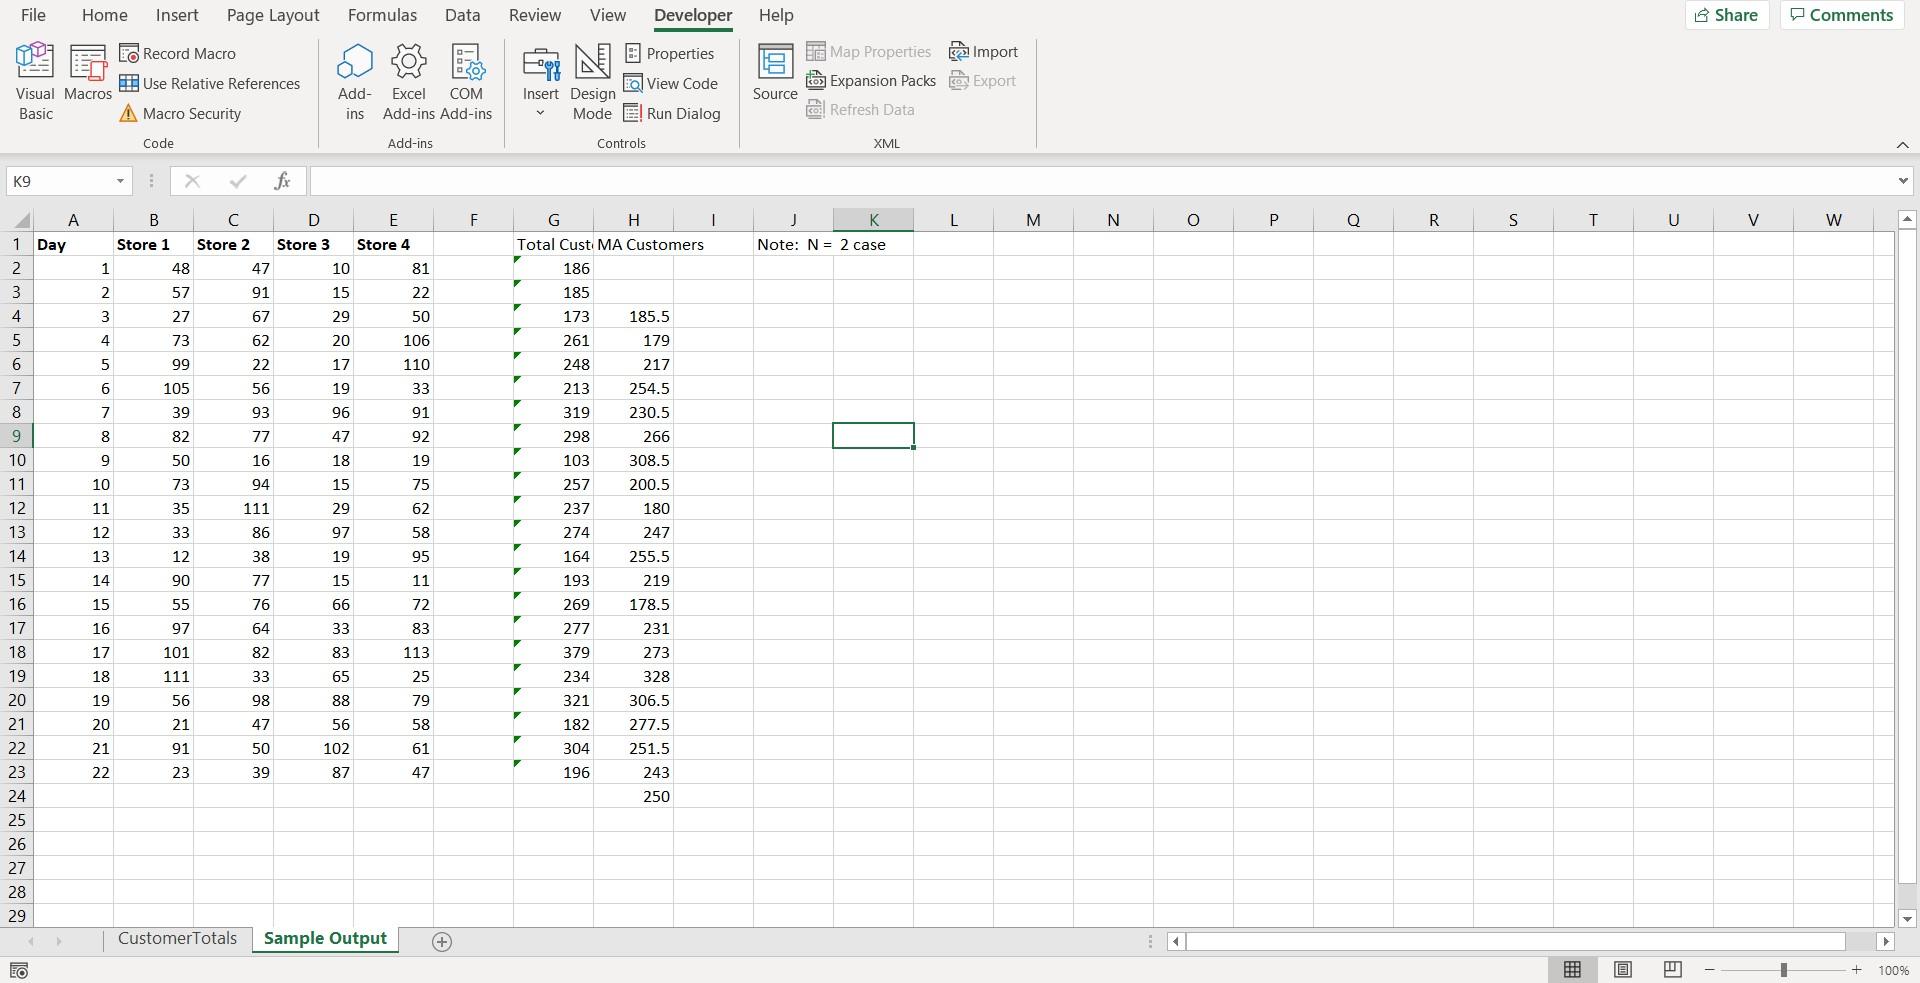Select the 'Day' header cell
Image resolution: width=1920 pixels, height=983 pixels.
(x=73, y=244)
